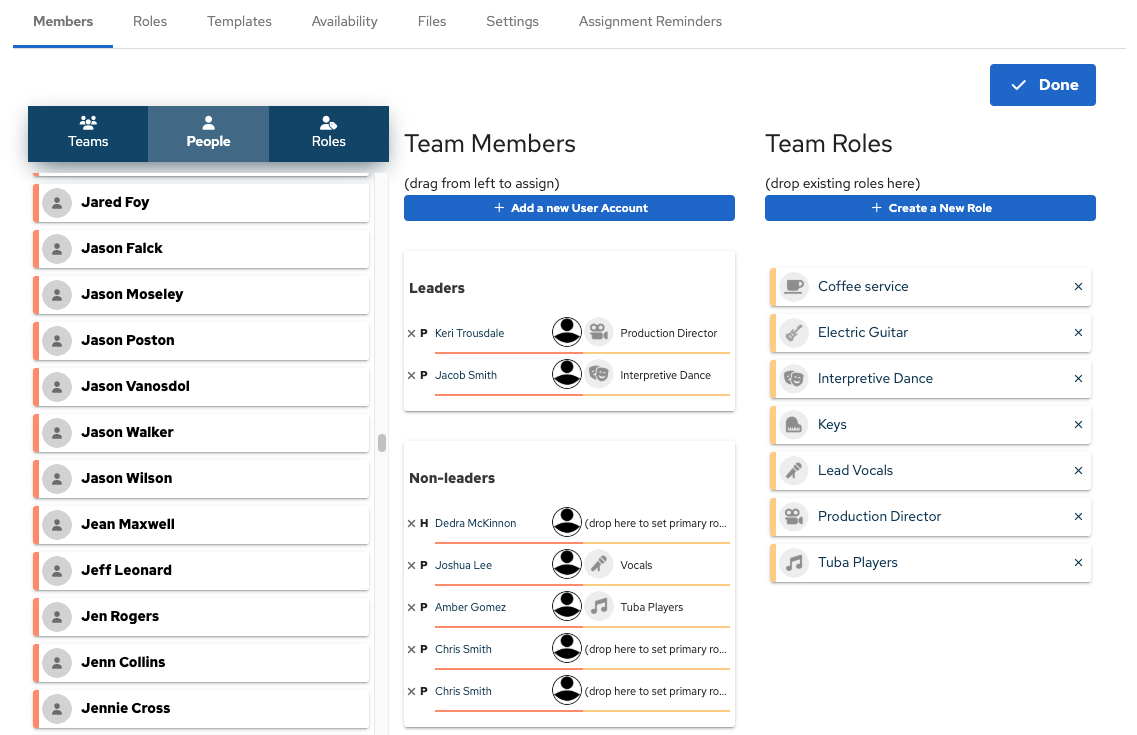Image resolution: width=1137 pixels, height=735 pixels.
Task: Click the Lead Vocals microphone icon
Action: pos(794,470)
